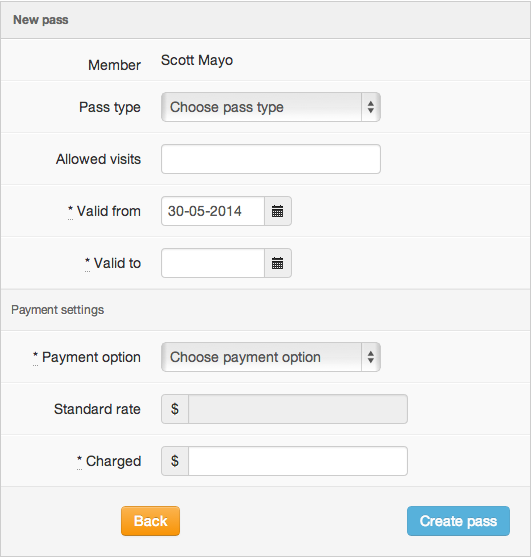Click the empty Valid to date field

pyautogui.click(x=213, y=263)
